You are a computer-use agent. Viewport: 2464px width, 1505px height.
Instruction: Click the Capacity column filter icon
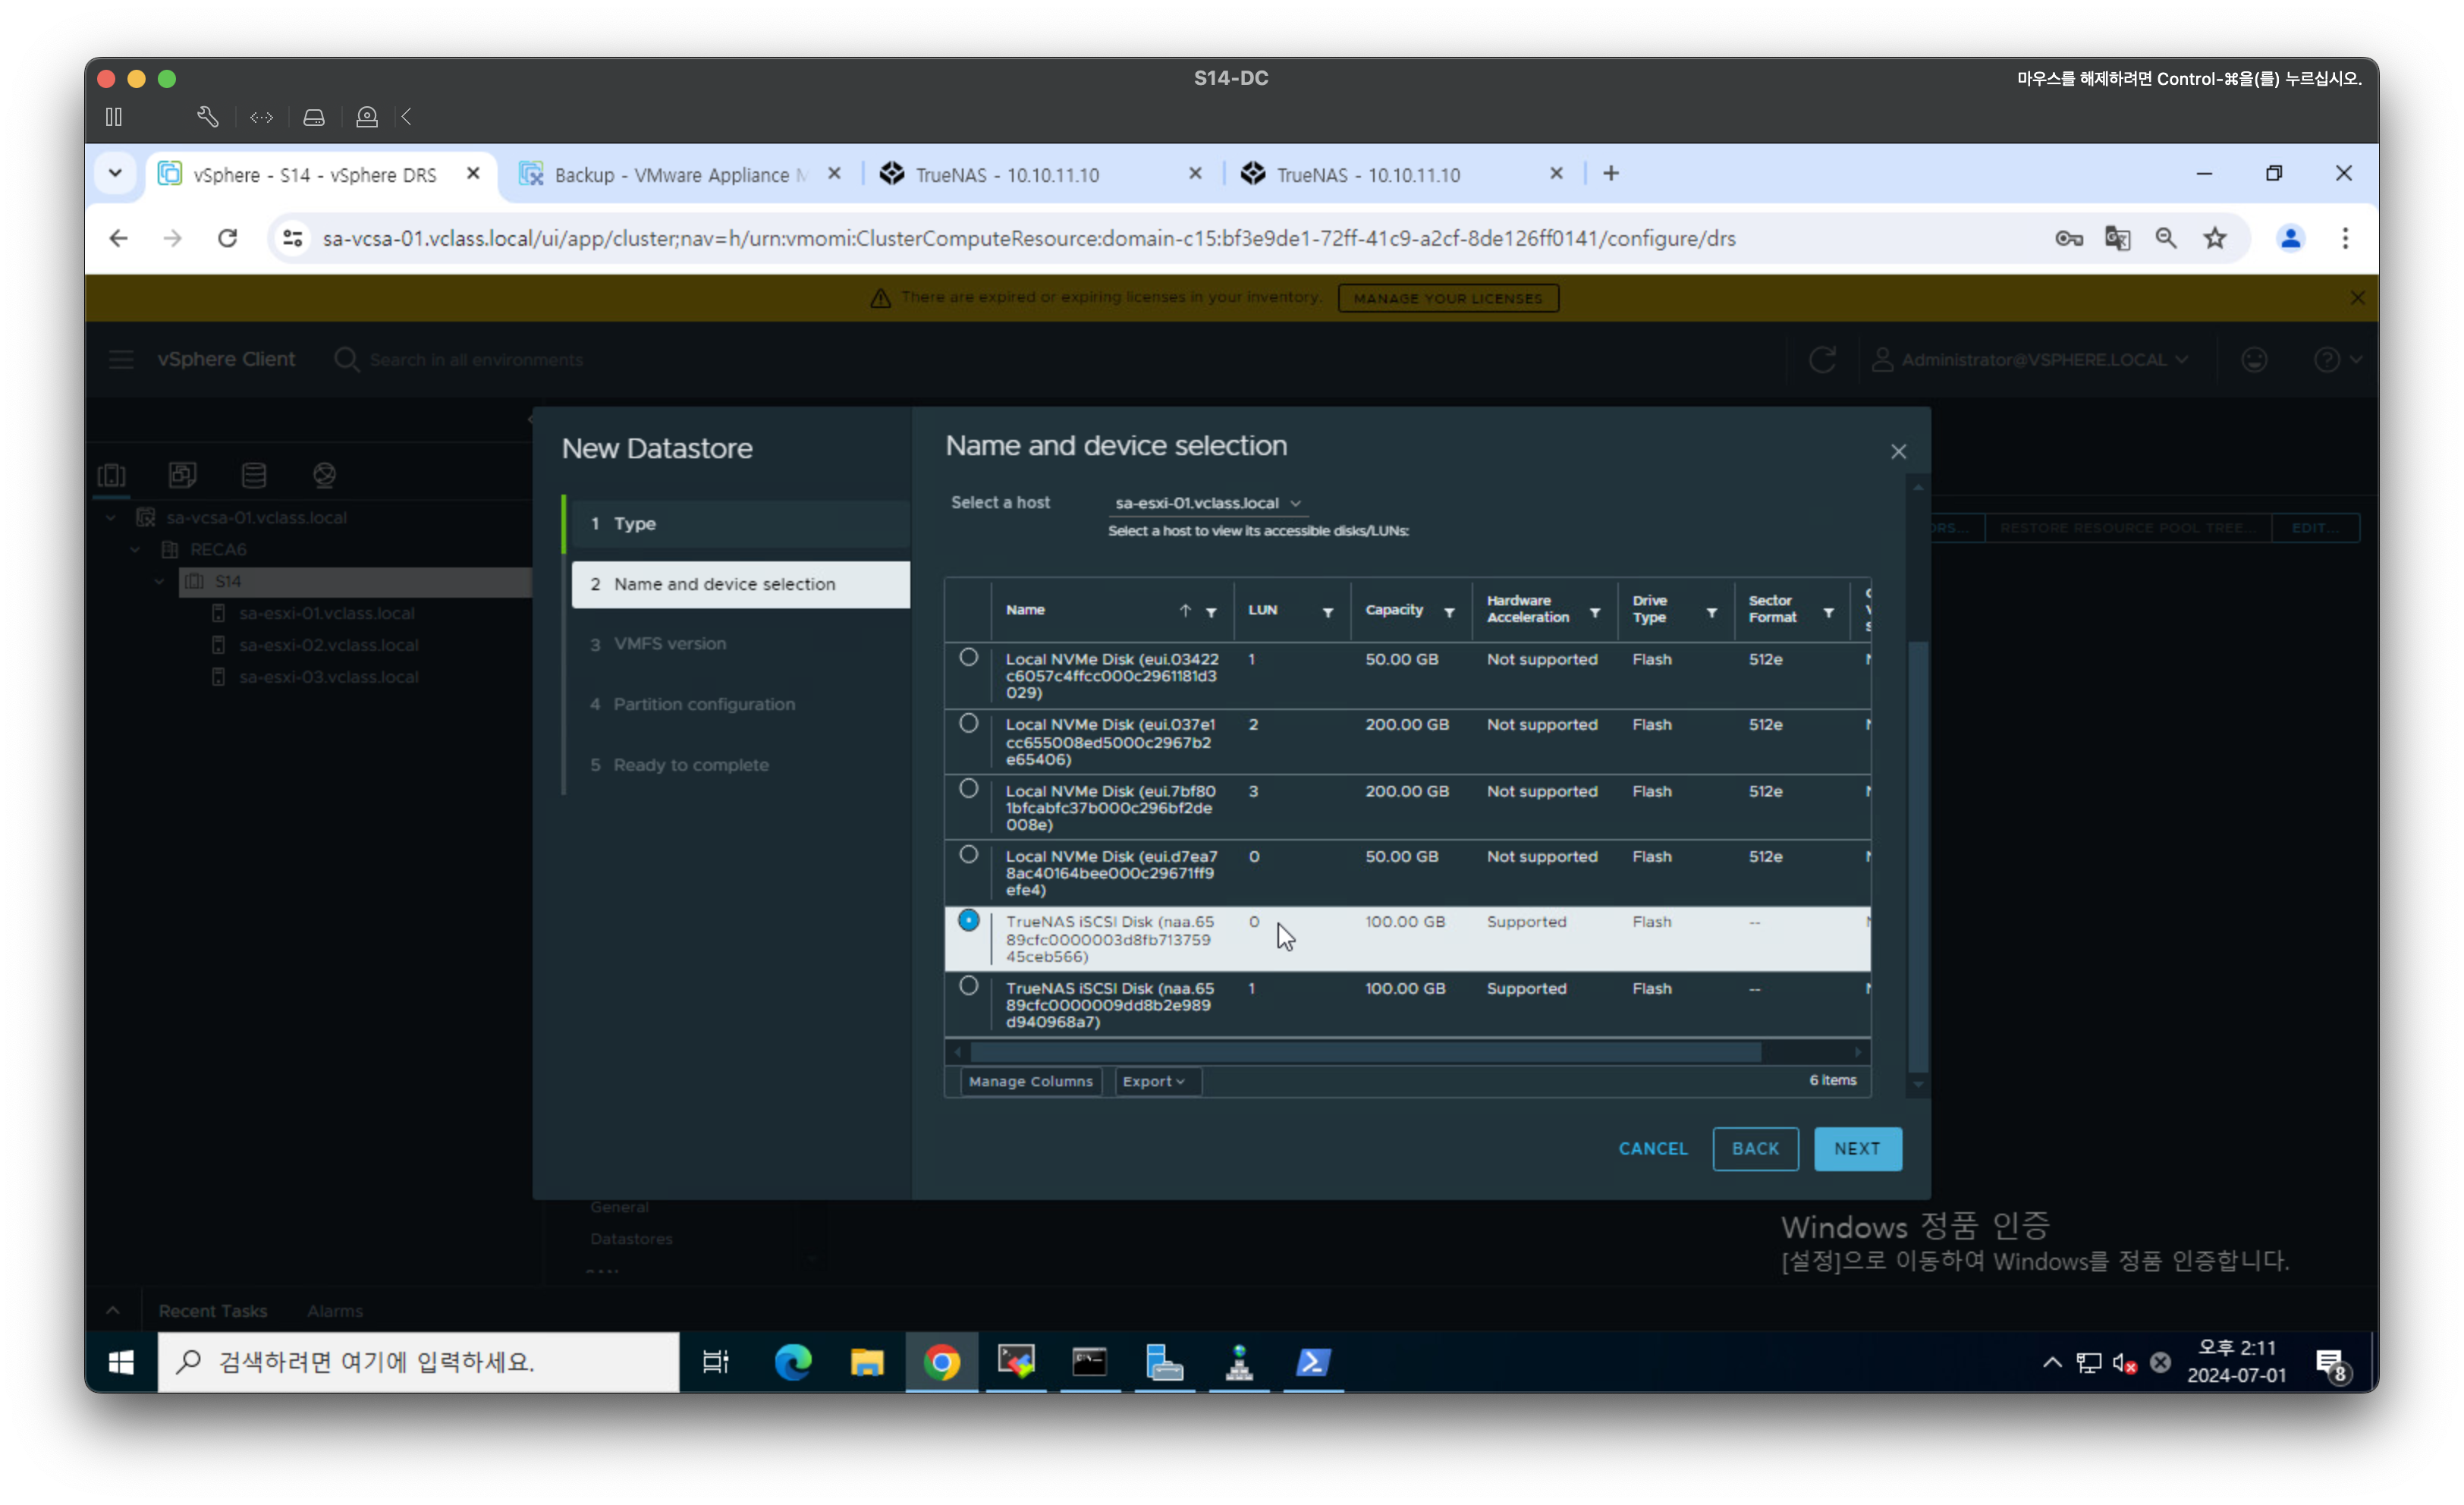1449,612
